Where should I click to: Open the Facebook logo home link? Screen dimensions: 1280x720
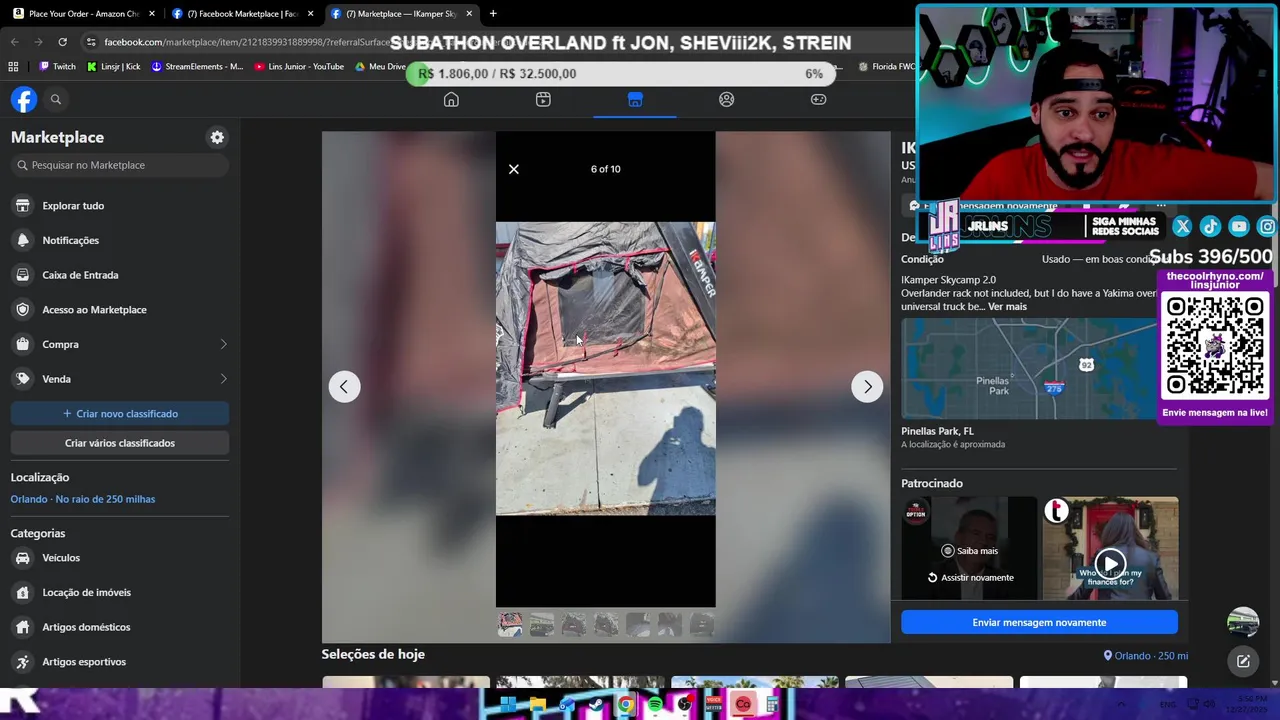pyautogui.click(x=24, y=99)
